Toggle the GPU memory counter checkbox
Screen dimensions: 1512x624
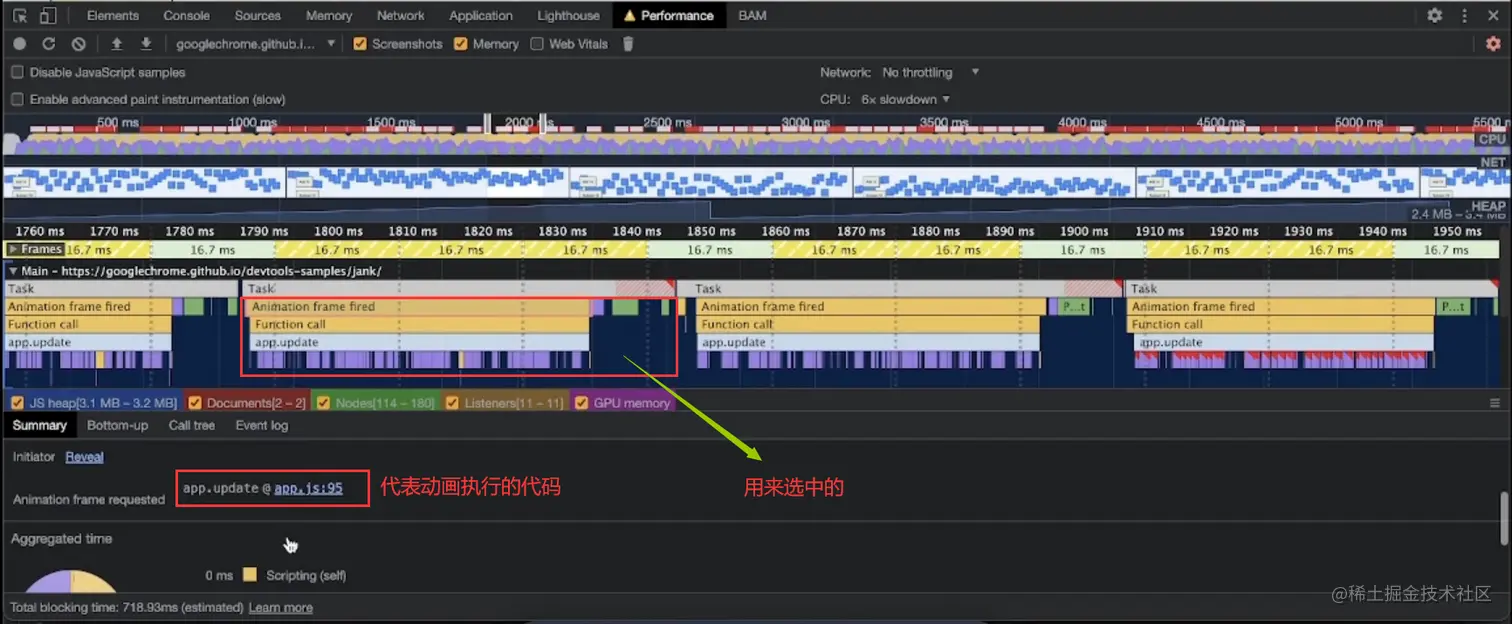click(581, 403)
